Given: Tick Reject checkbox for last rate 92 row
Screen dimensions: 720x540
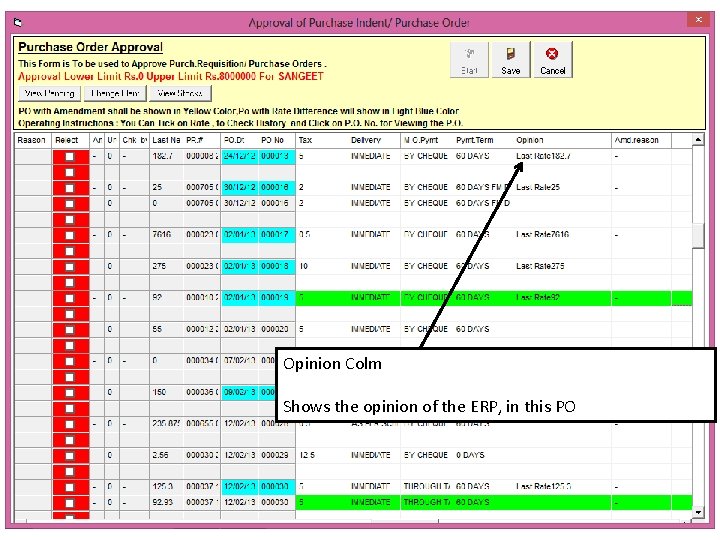Looking at the screenshot, I should 69,298.
